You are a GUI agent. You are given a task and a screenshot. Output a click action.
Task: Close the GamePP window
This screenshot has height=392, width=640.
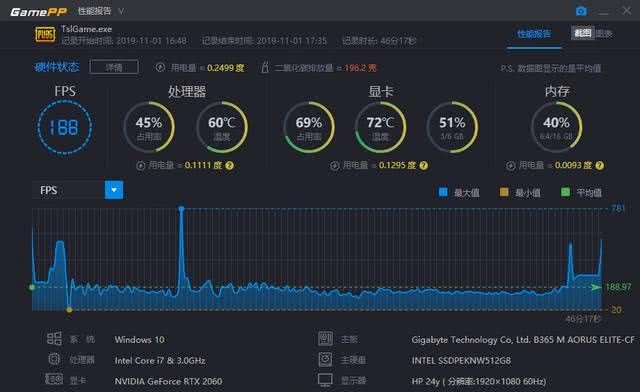tap(627, 11)
